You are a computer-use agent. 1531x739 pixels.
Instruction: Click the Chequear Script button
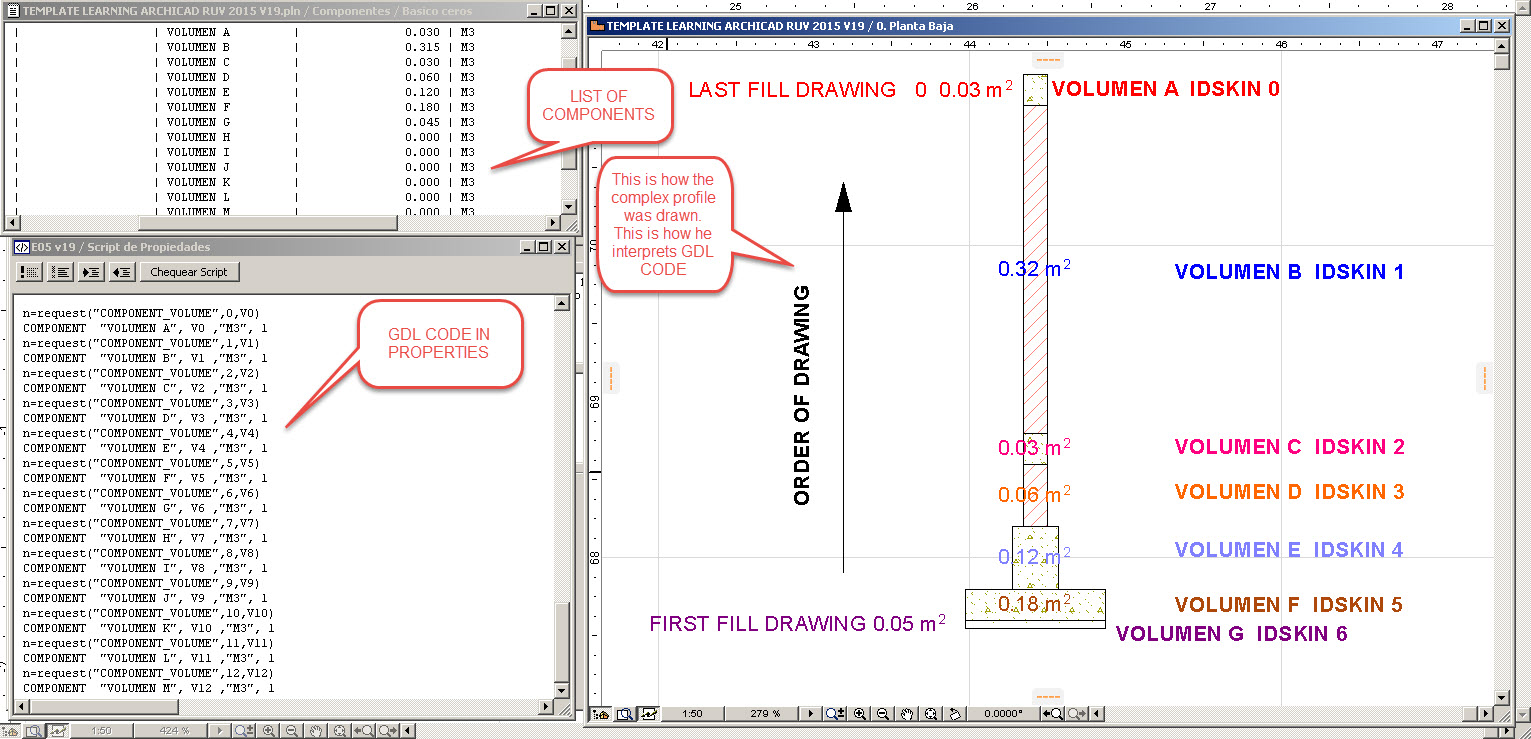[189, 272]
